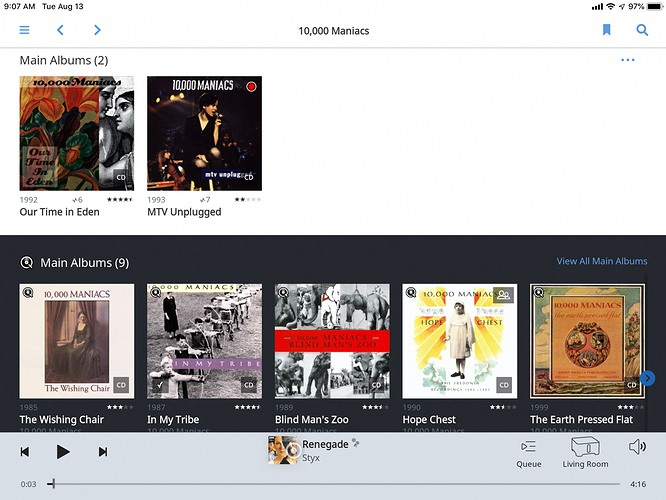Click the Qobuz icon beside Main Albums (9)
Viewport: 666px width, 500px height.
27,263
